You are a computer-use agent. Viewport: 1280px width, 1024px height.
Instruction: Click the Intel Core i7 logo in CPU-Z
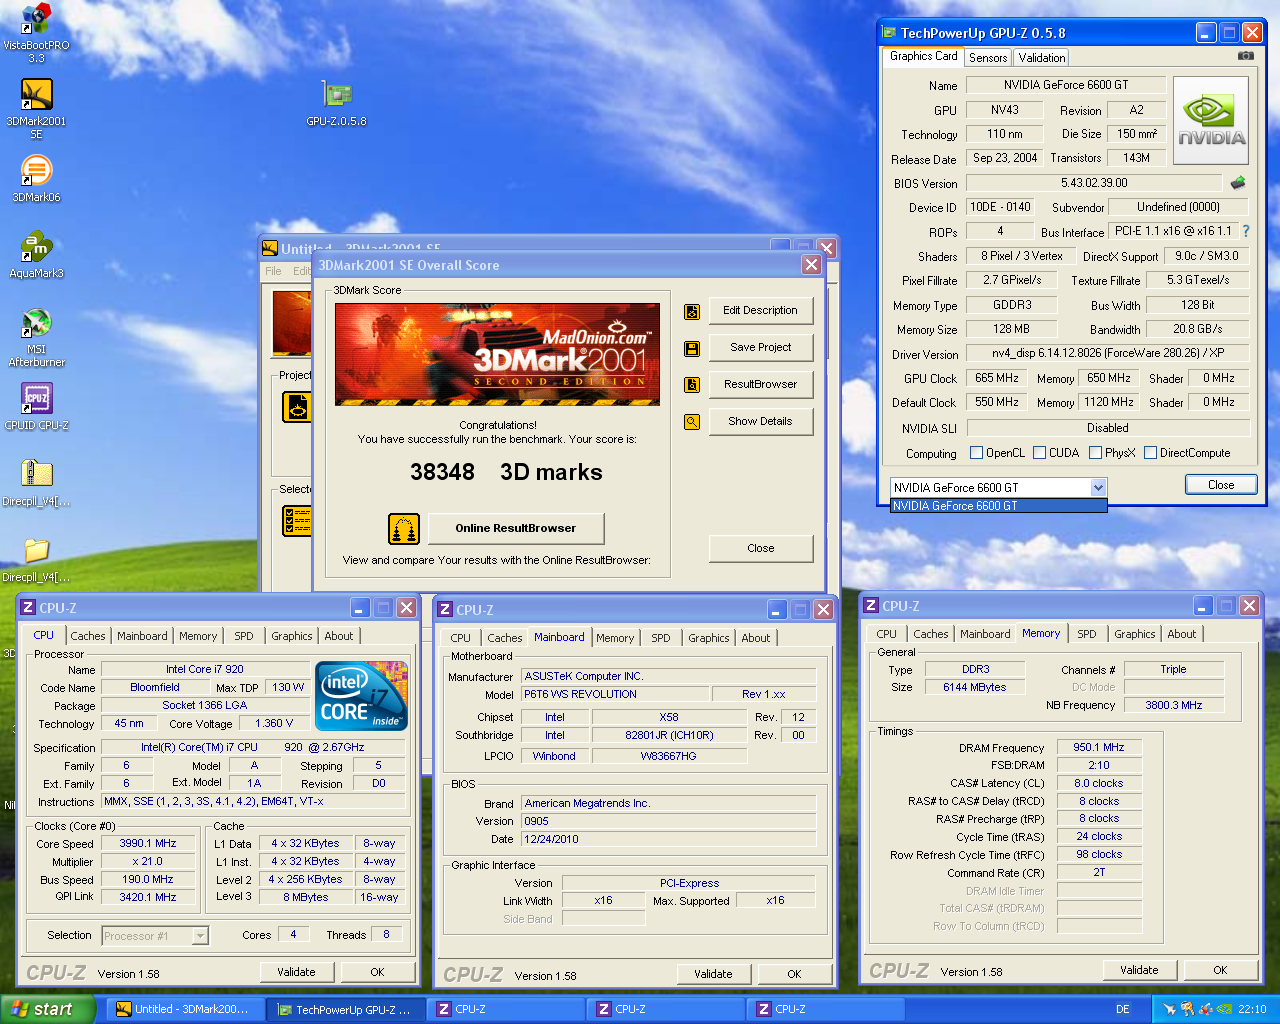[x=361, y=695]
